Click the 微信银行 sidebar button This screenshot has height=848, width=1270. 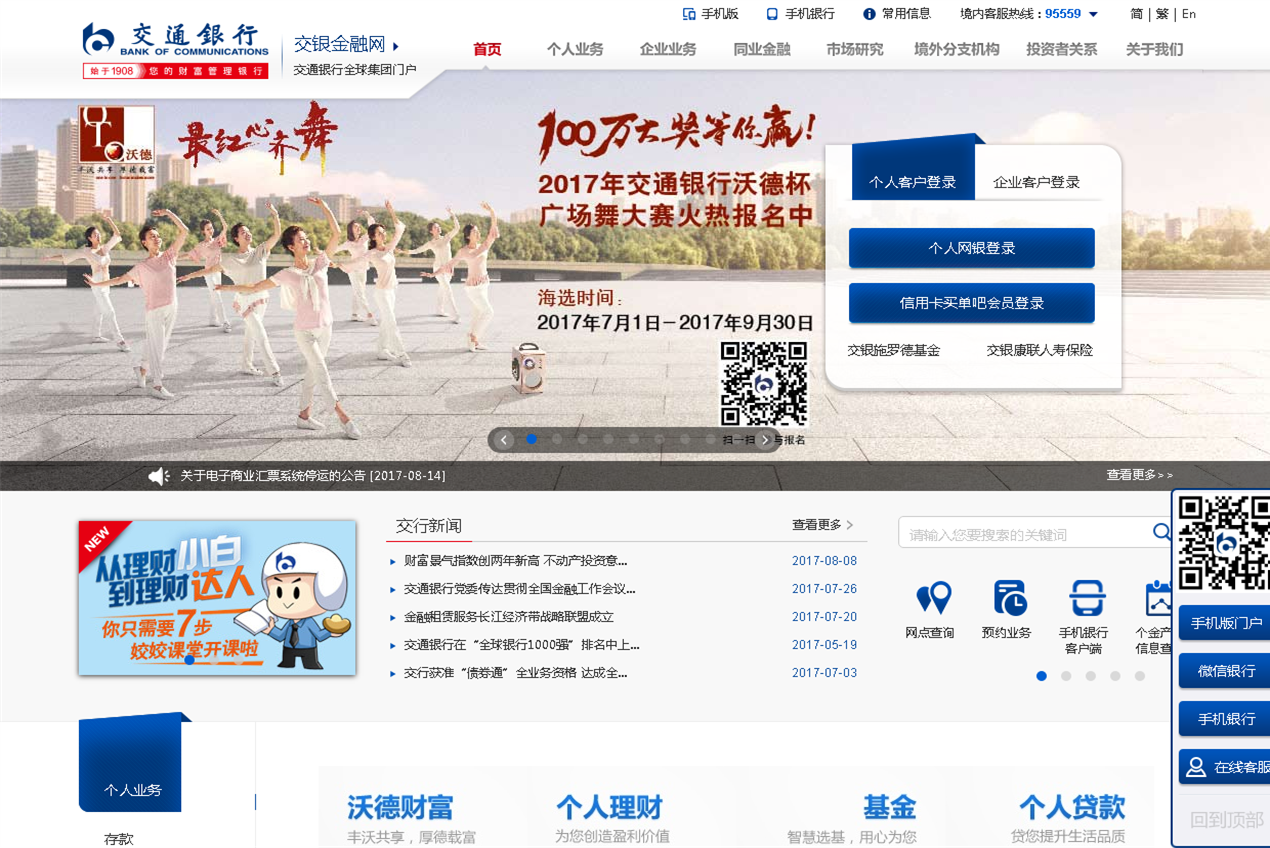coord(1224,670)
